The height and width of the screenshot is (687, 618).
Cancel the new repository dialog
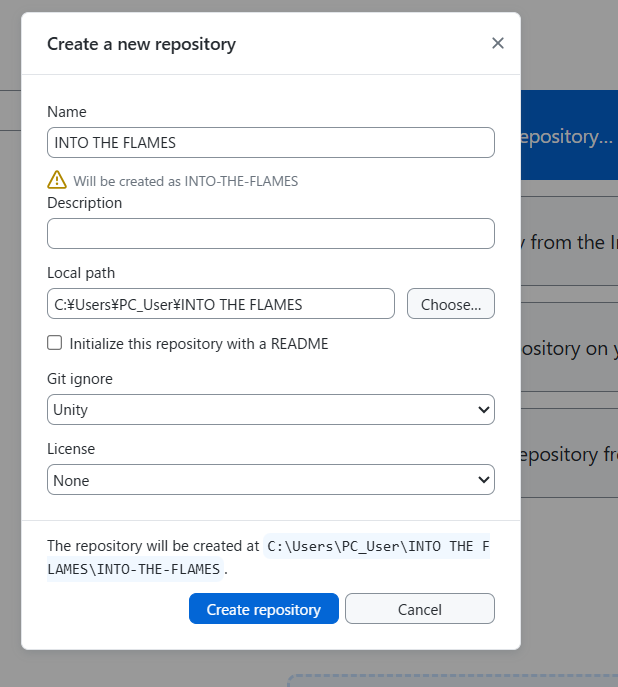(x=419, y=609)
